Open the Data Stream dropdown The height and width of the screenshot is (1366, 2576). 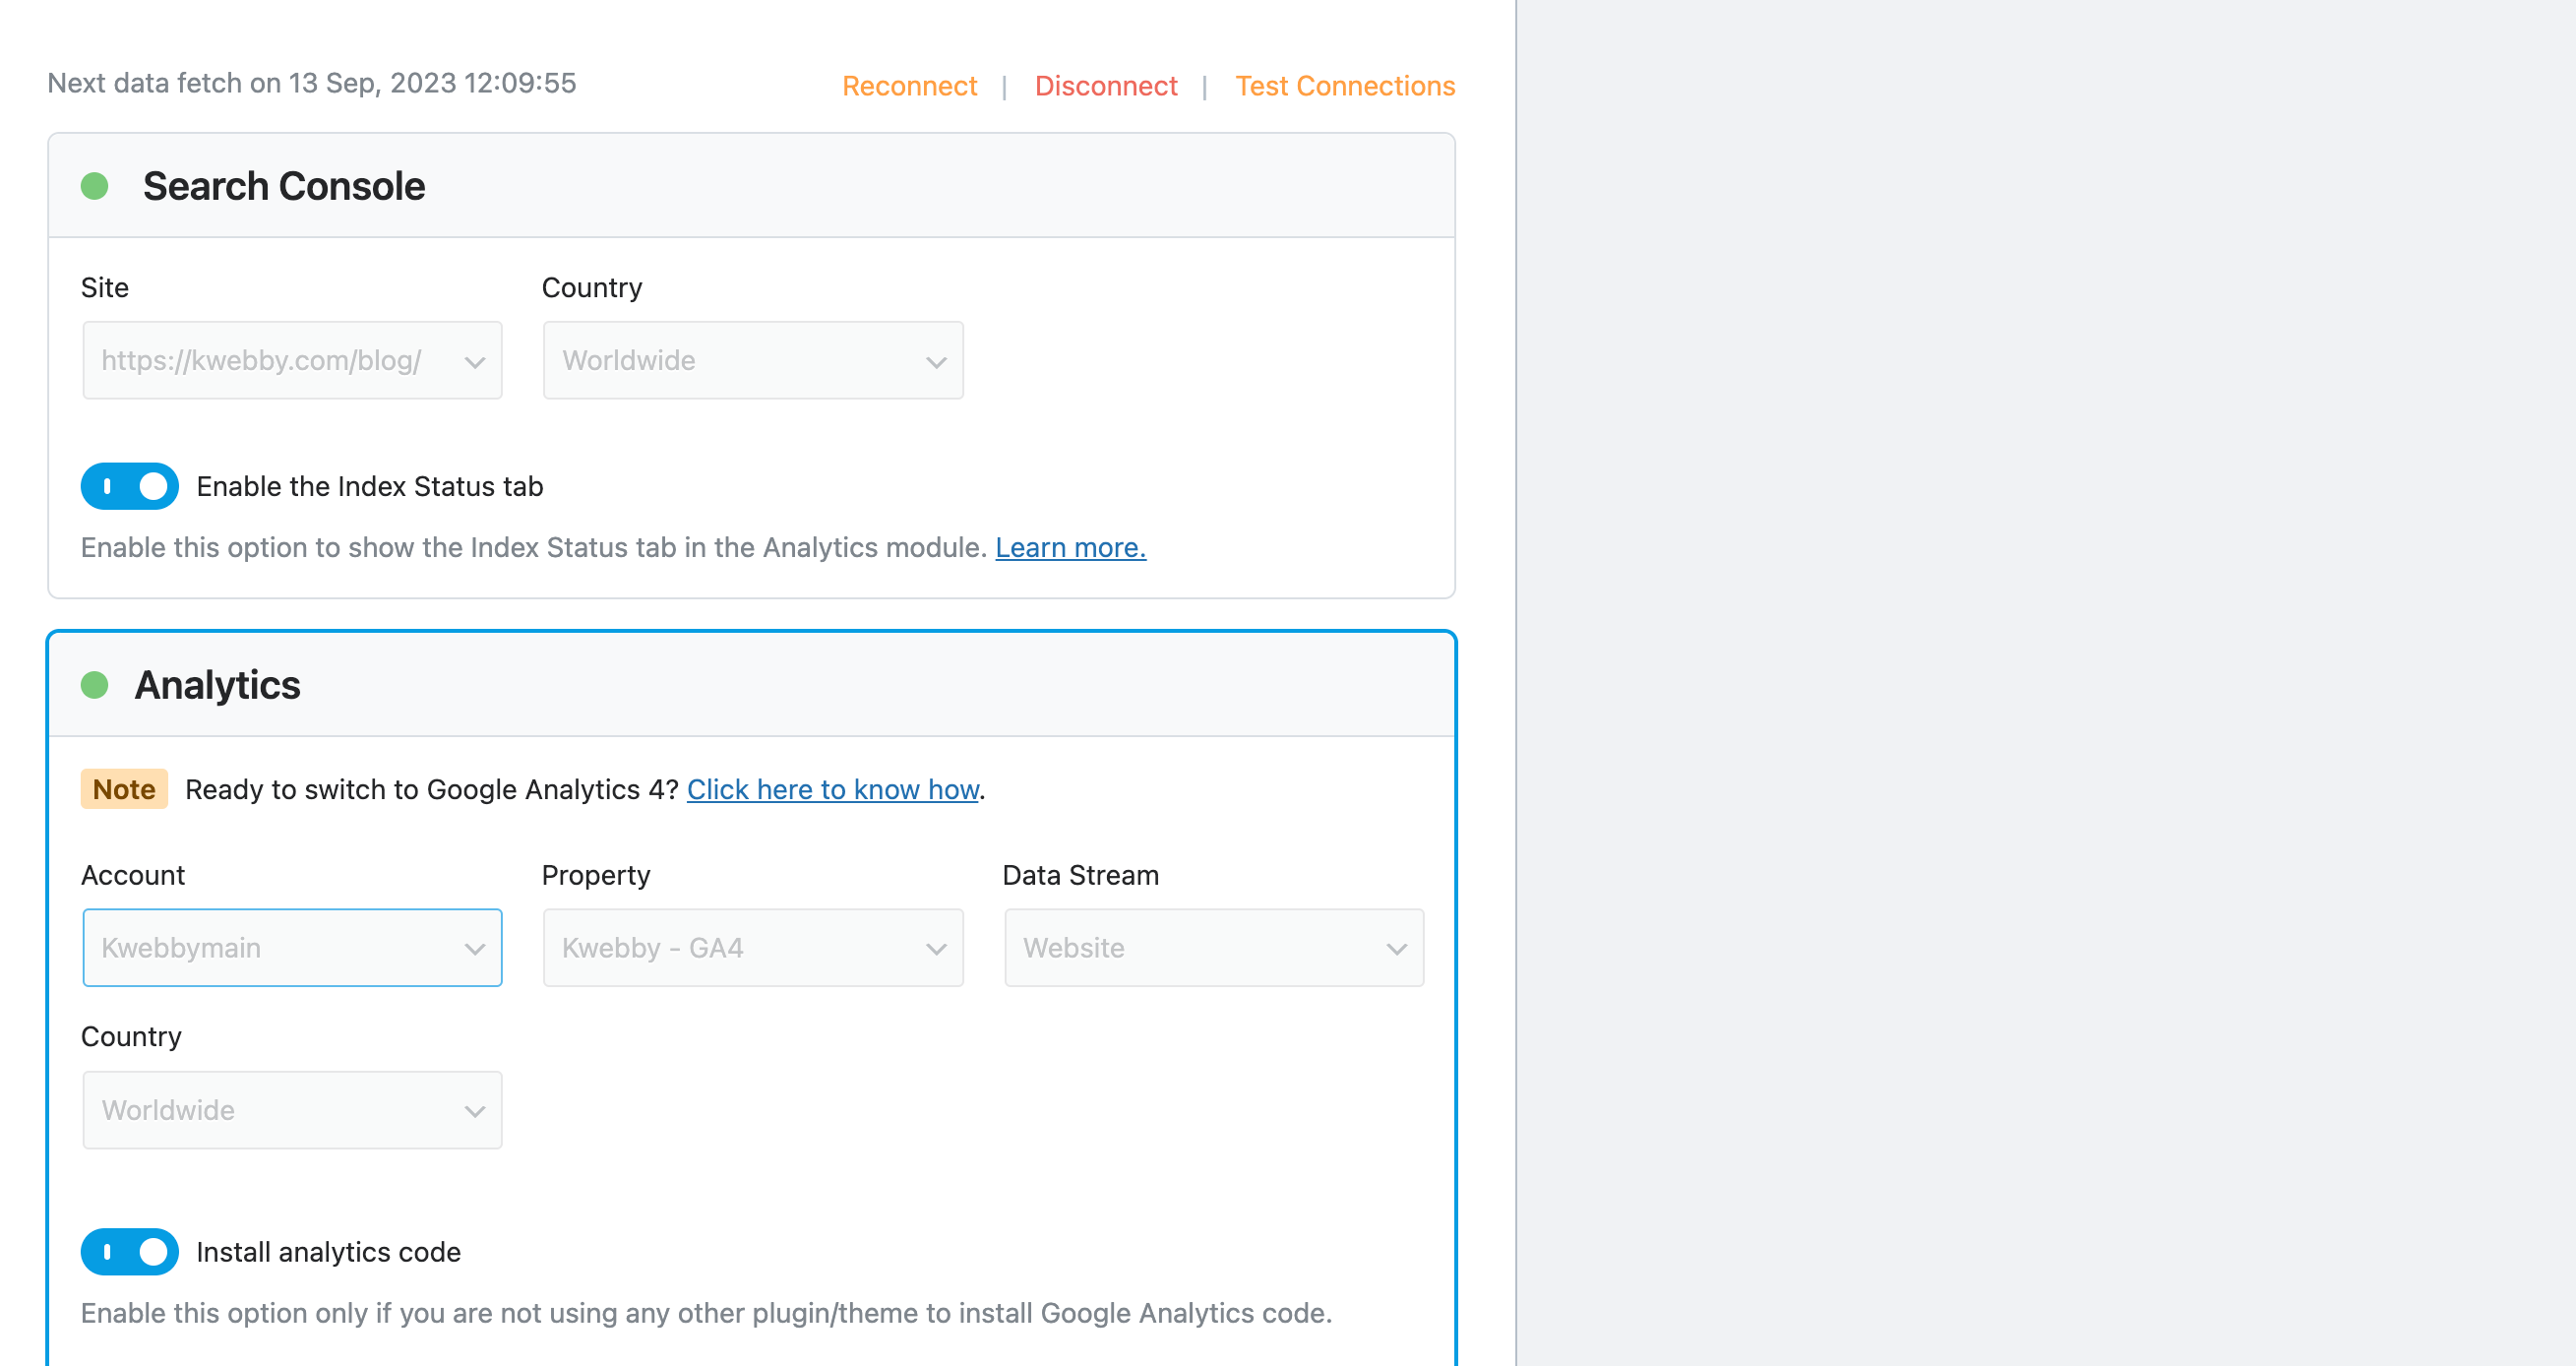[x=1214, y=947]
